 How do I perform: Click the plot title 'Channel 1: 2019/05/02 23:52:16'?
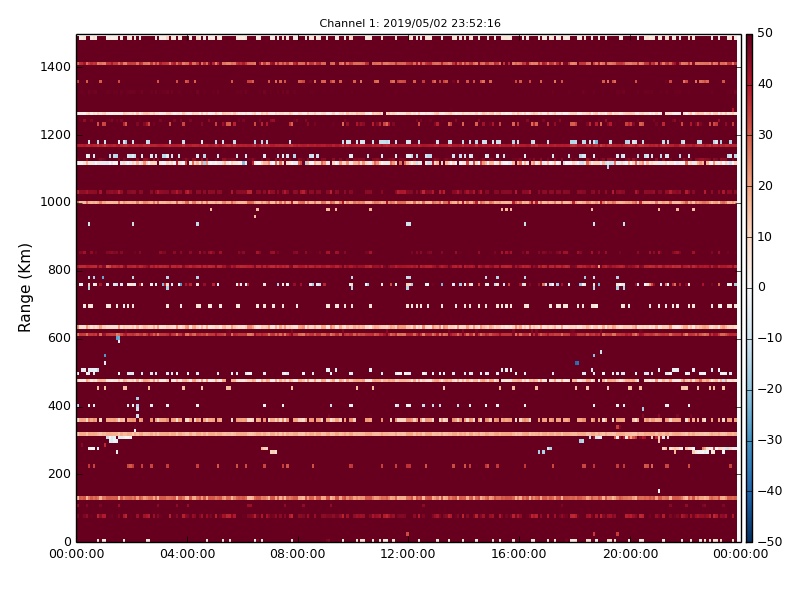[x=410, y=23]
